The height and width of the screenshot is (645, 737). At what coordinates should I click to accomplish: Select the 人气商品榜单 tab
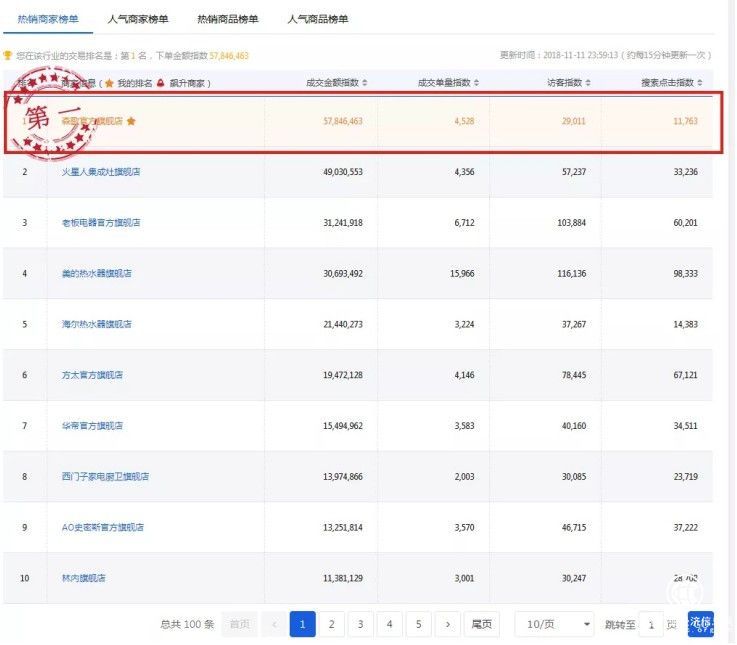318,19
